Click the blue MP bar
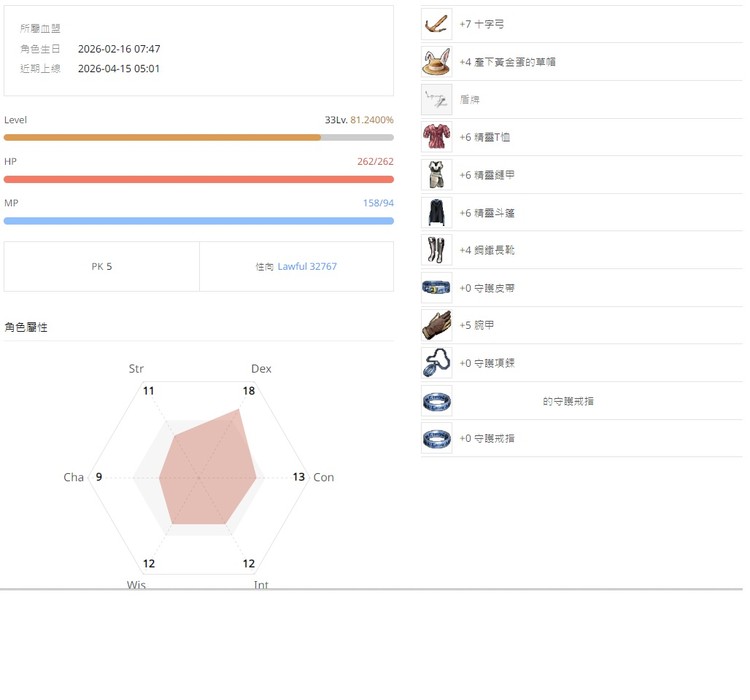 tap(198, 220)
